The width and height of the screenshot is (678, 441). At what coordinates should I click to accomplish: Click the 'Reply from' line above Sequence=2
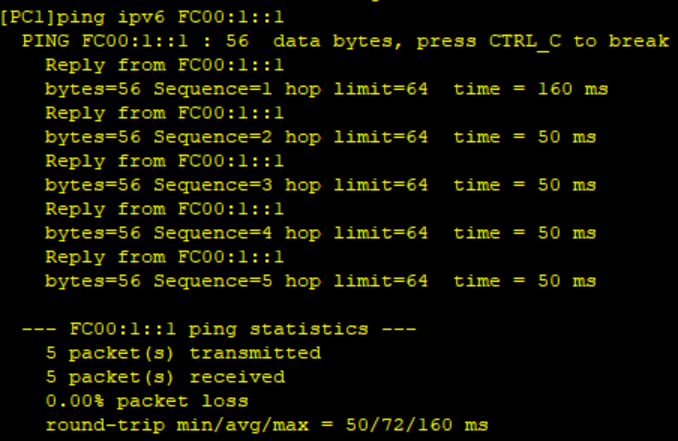tap(164, 113)
